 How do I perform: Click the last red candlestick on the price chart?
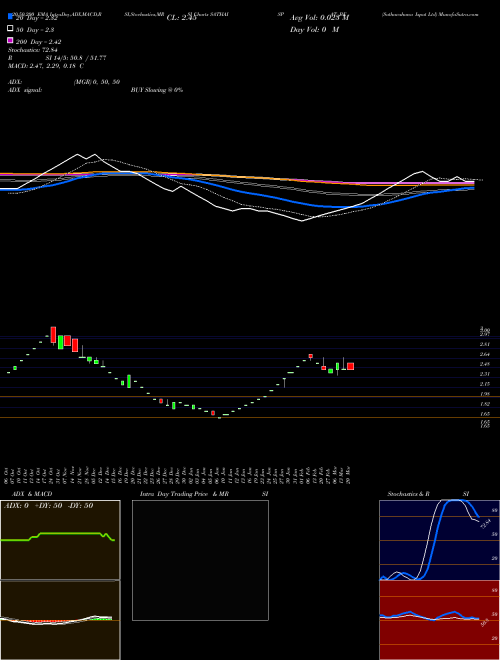[350, 366]
